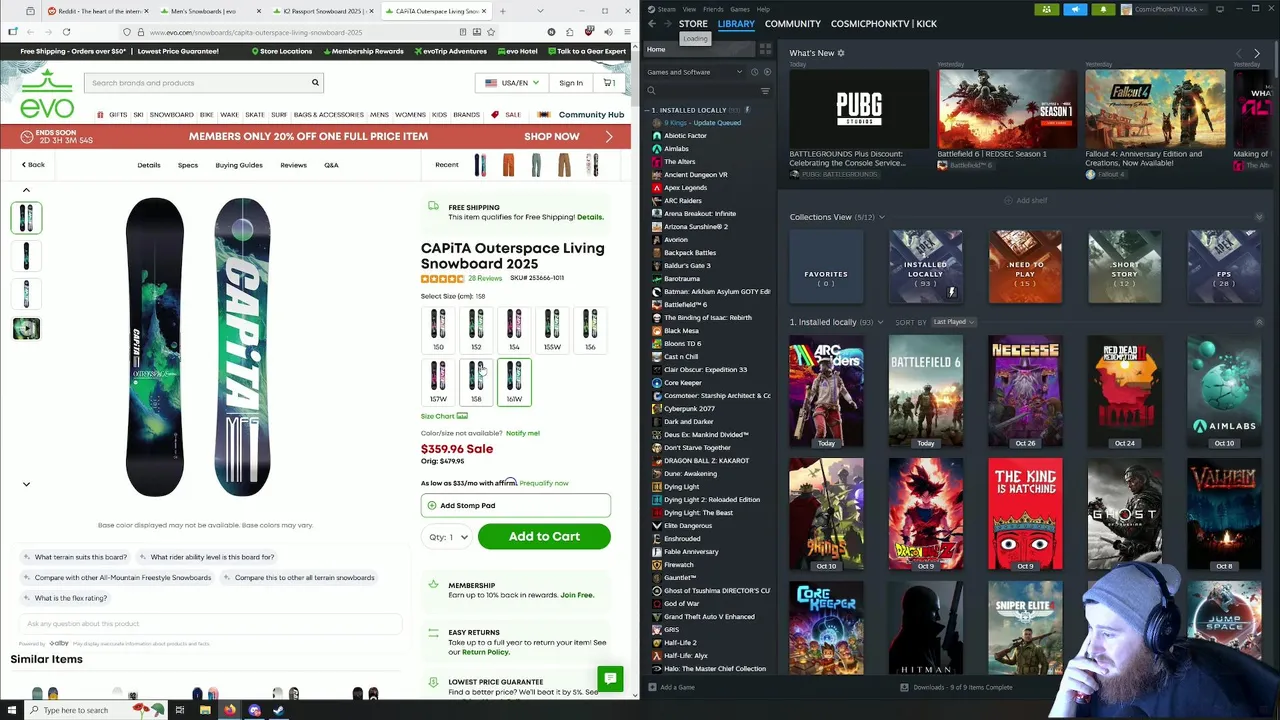The width and height of the screenshot is (1280, 720).
Task: Click Add a Game in Steam
Action: [x=672, y=687]
